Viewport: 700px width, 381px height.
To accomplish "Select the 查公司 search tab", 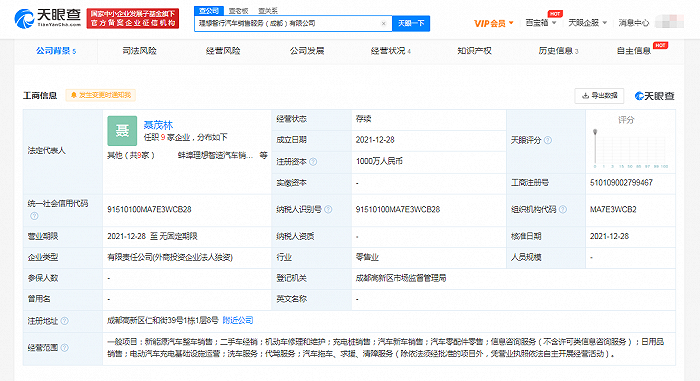I will 209,11.
